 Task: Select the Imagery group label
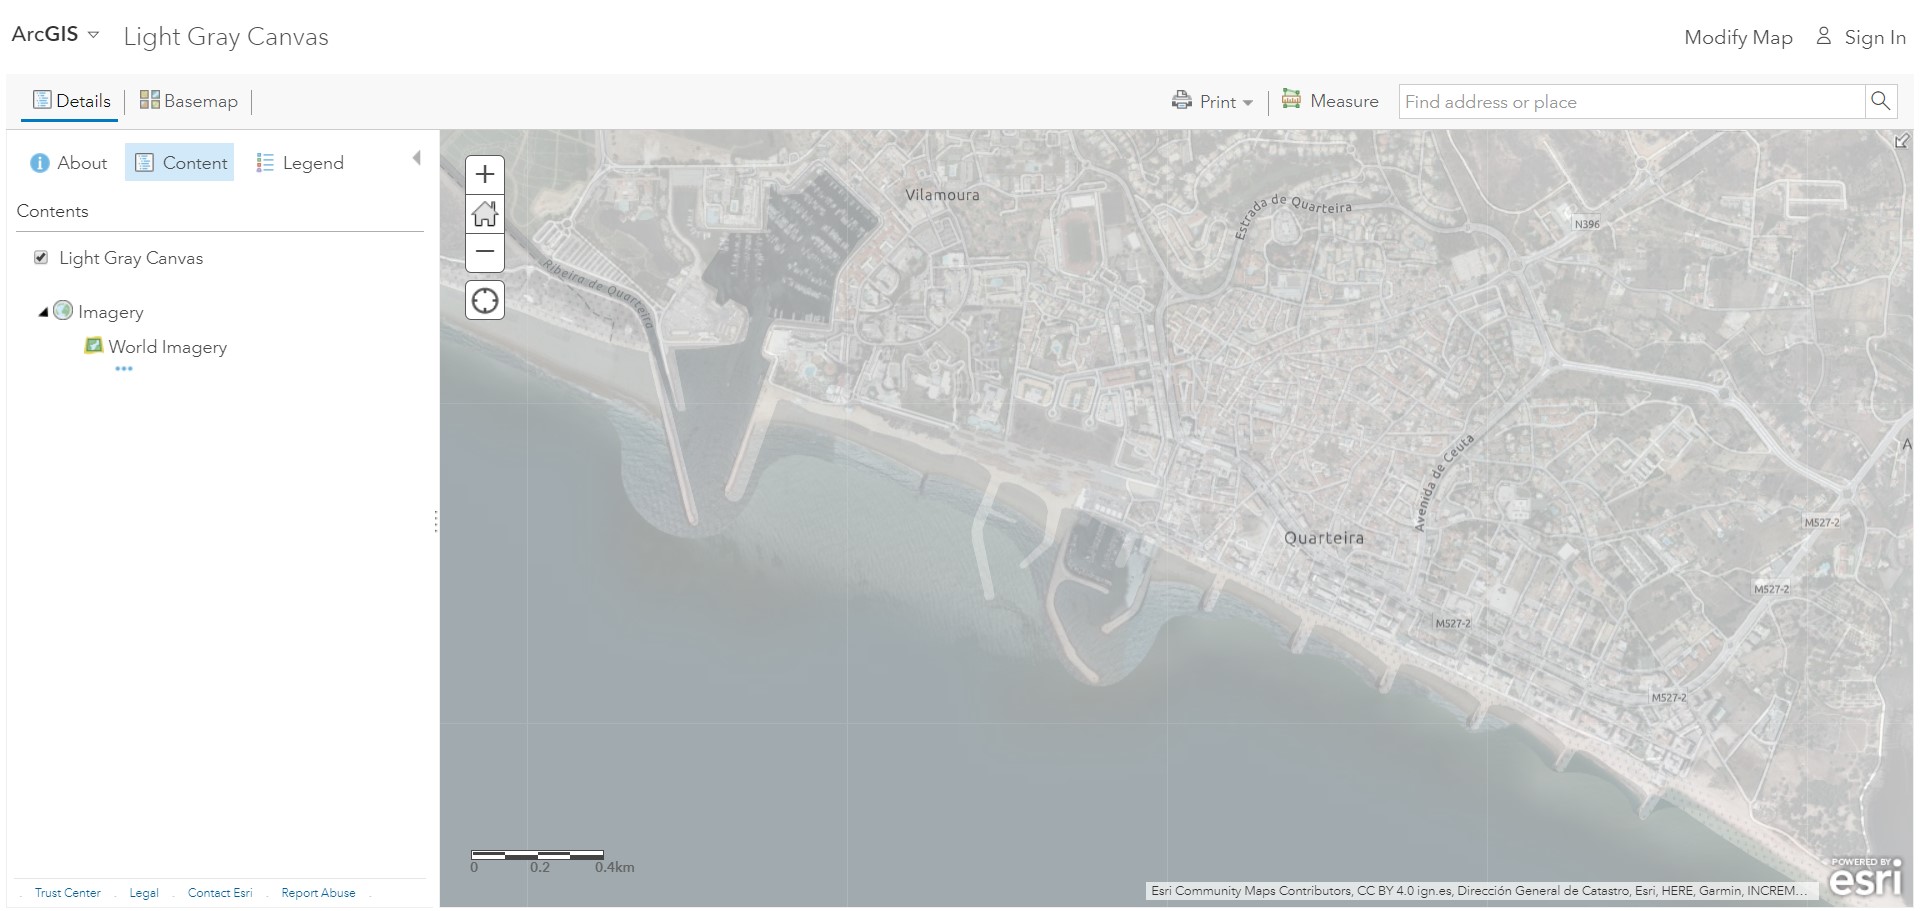111,312
